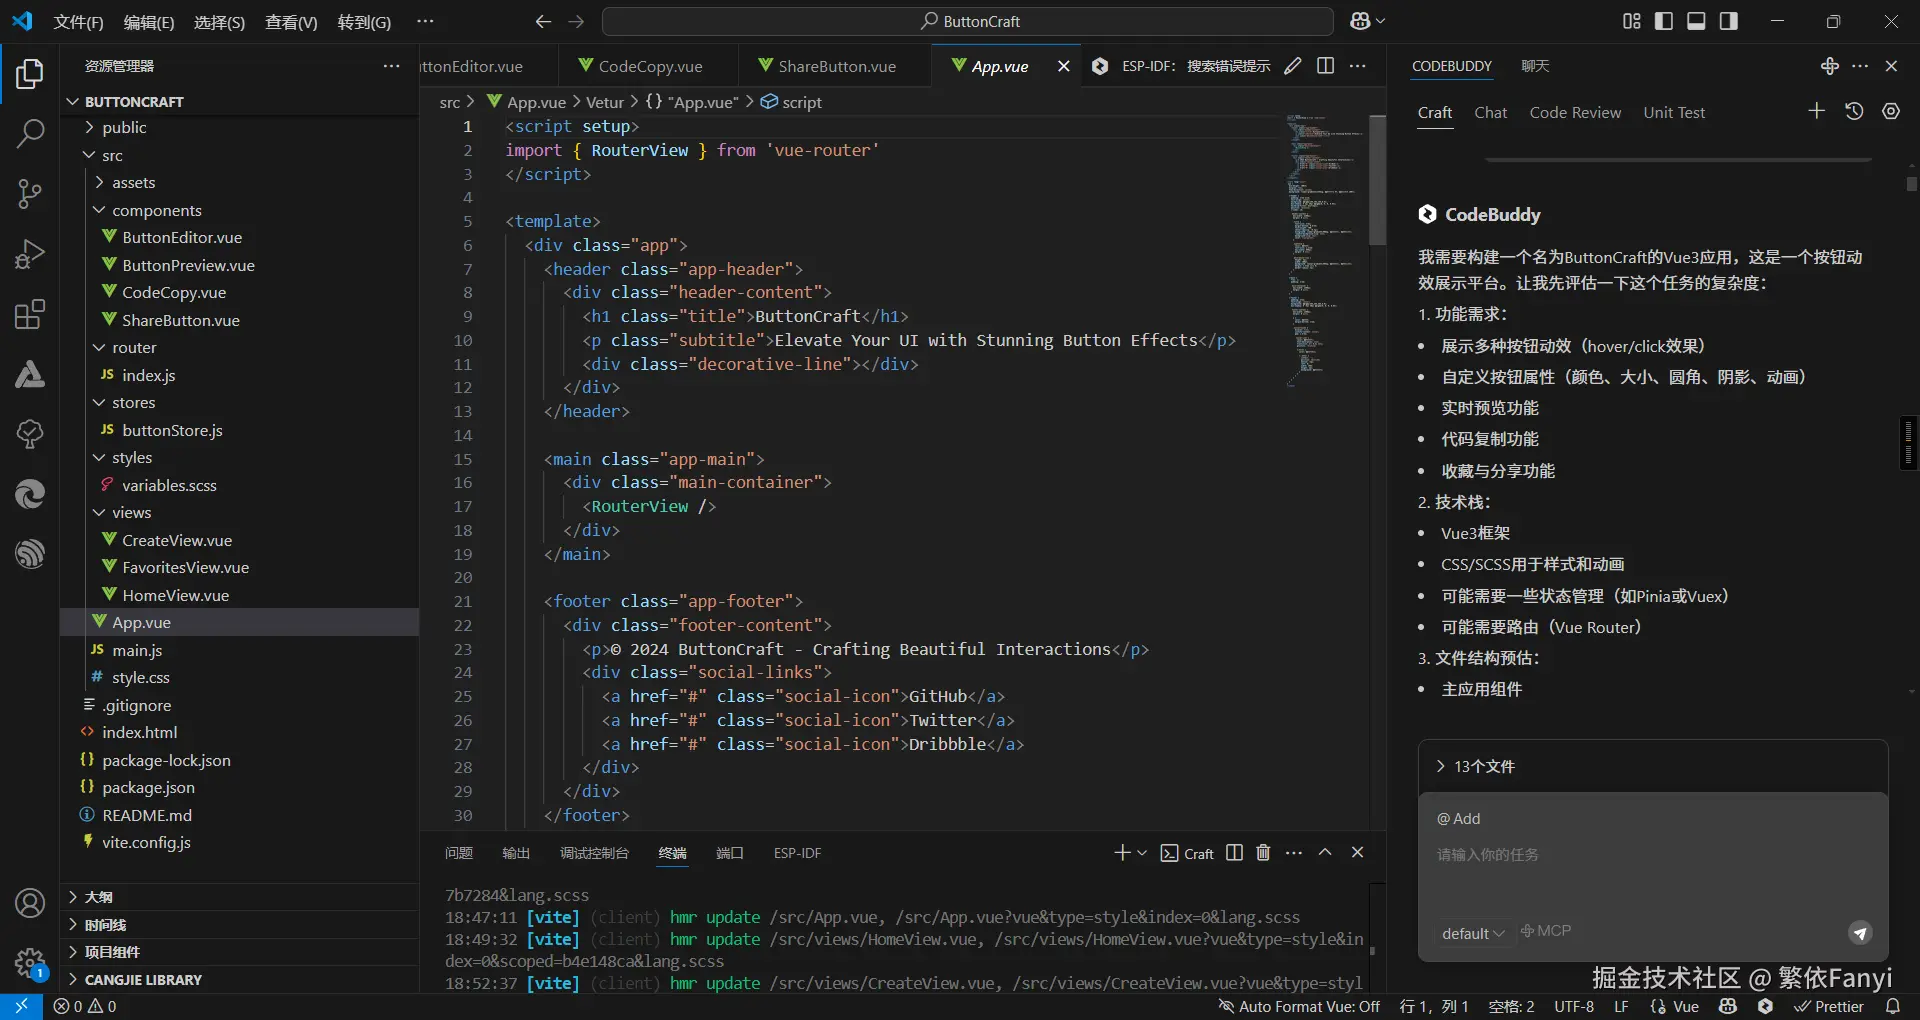Open the CodeBuddy history icon
The height and width of the screenshot is (1020, 1920).
tap(1854, 111)
